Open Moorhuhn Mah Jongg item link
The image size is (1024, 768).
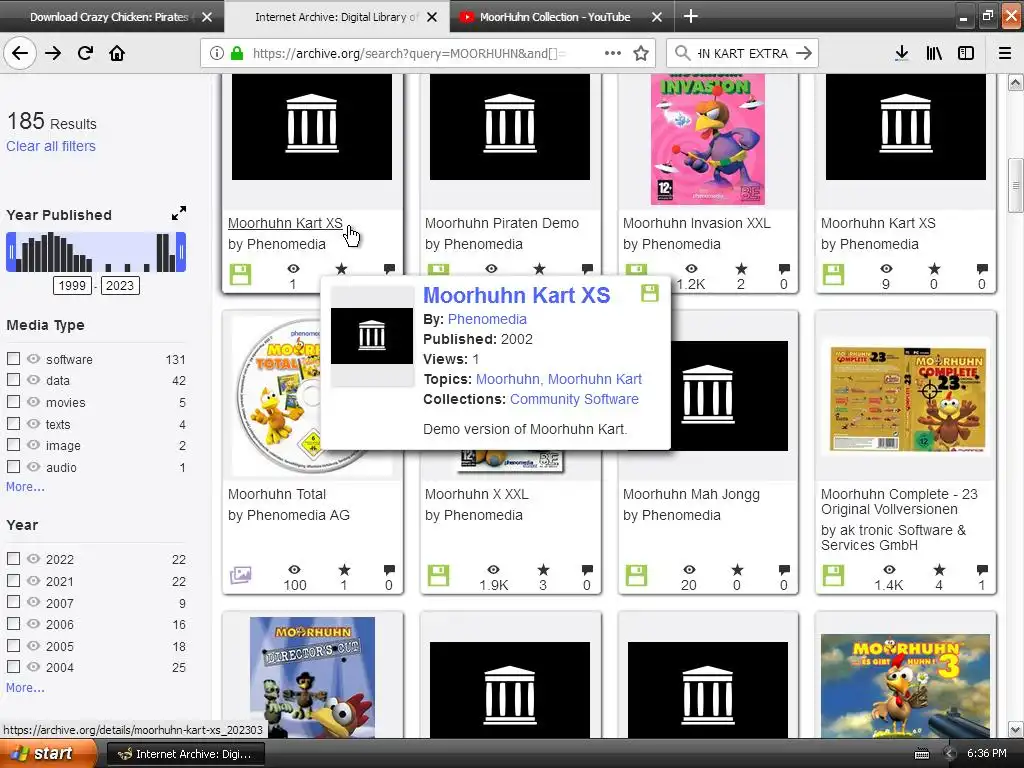(691, 494)
